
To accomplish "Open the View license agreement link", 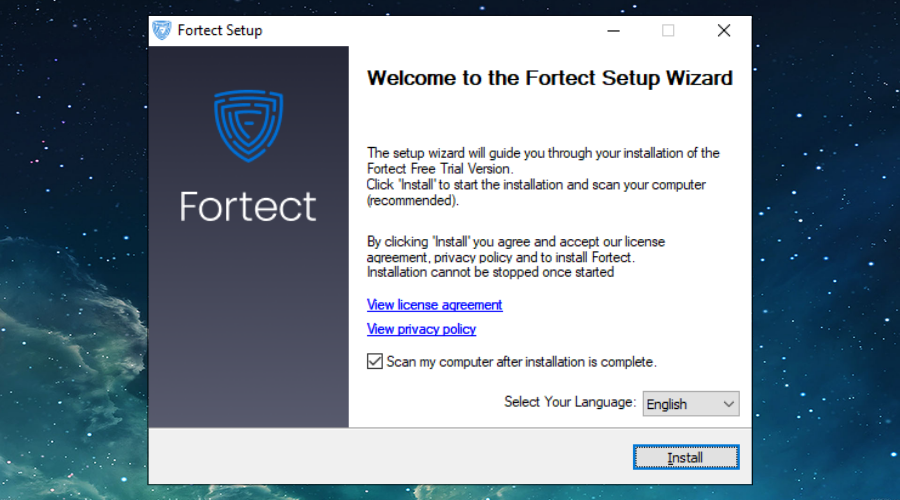I will pyautogui.click(x=434, y=304).
